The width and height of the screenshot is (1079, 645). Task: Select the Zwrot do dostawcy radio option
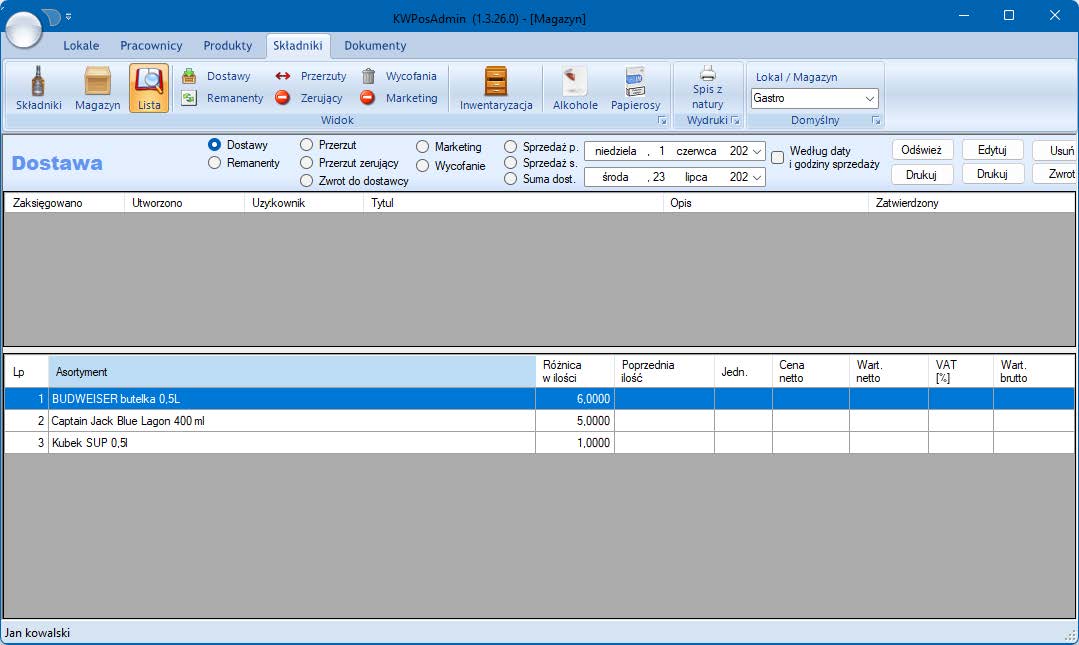[x=307, y=181]
